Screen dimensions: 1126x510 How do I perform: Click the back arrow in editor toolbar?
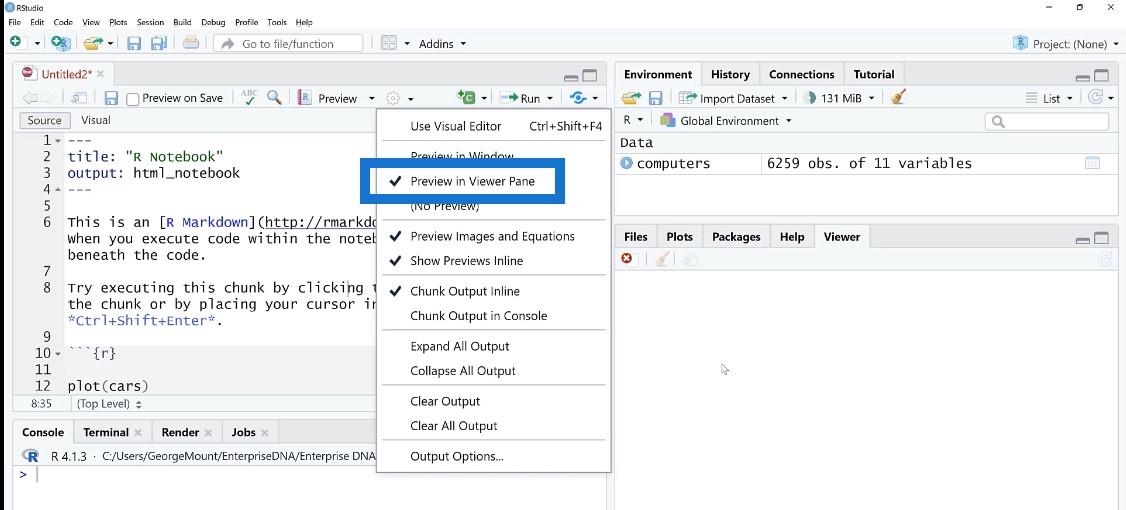point(29,98)
